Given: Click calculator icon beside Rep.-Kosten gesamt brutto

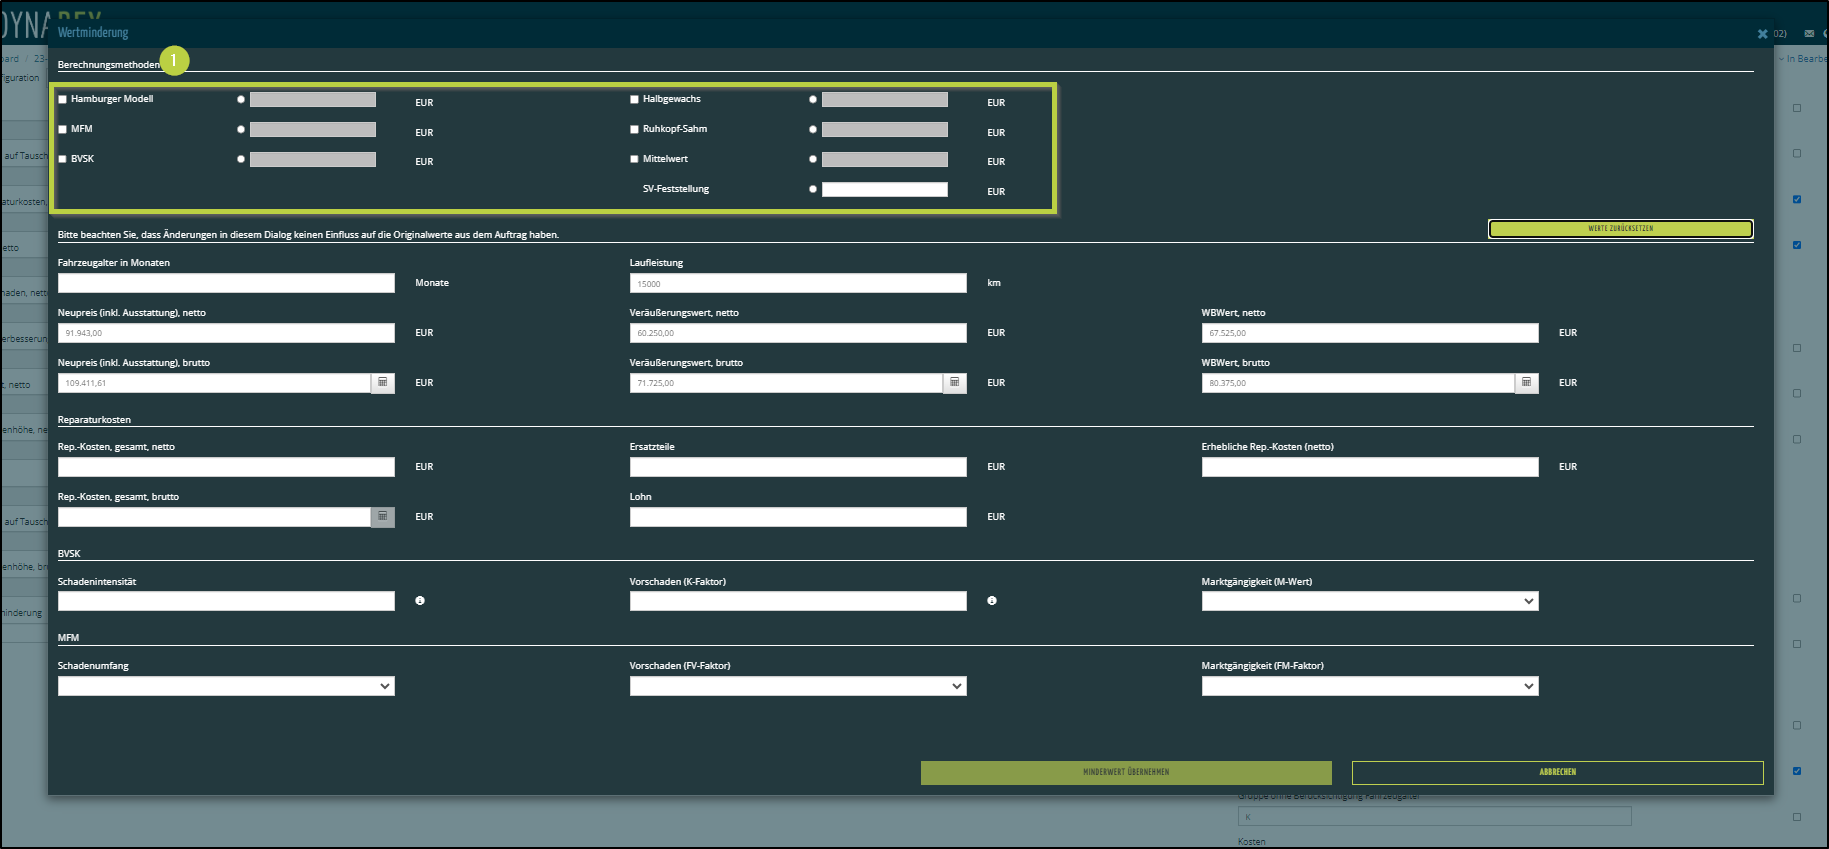Looking at the screenshot, I should coord(382,517).
